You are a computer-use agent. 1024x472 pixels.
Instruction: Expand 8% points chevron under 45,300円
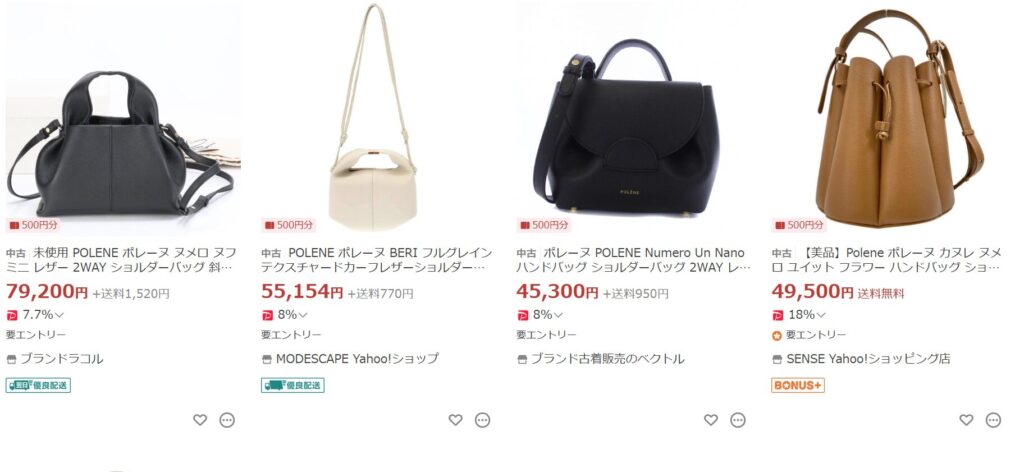click(558, 315)
